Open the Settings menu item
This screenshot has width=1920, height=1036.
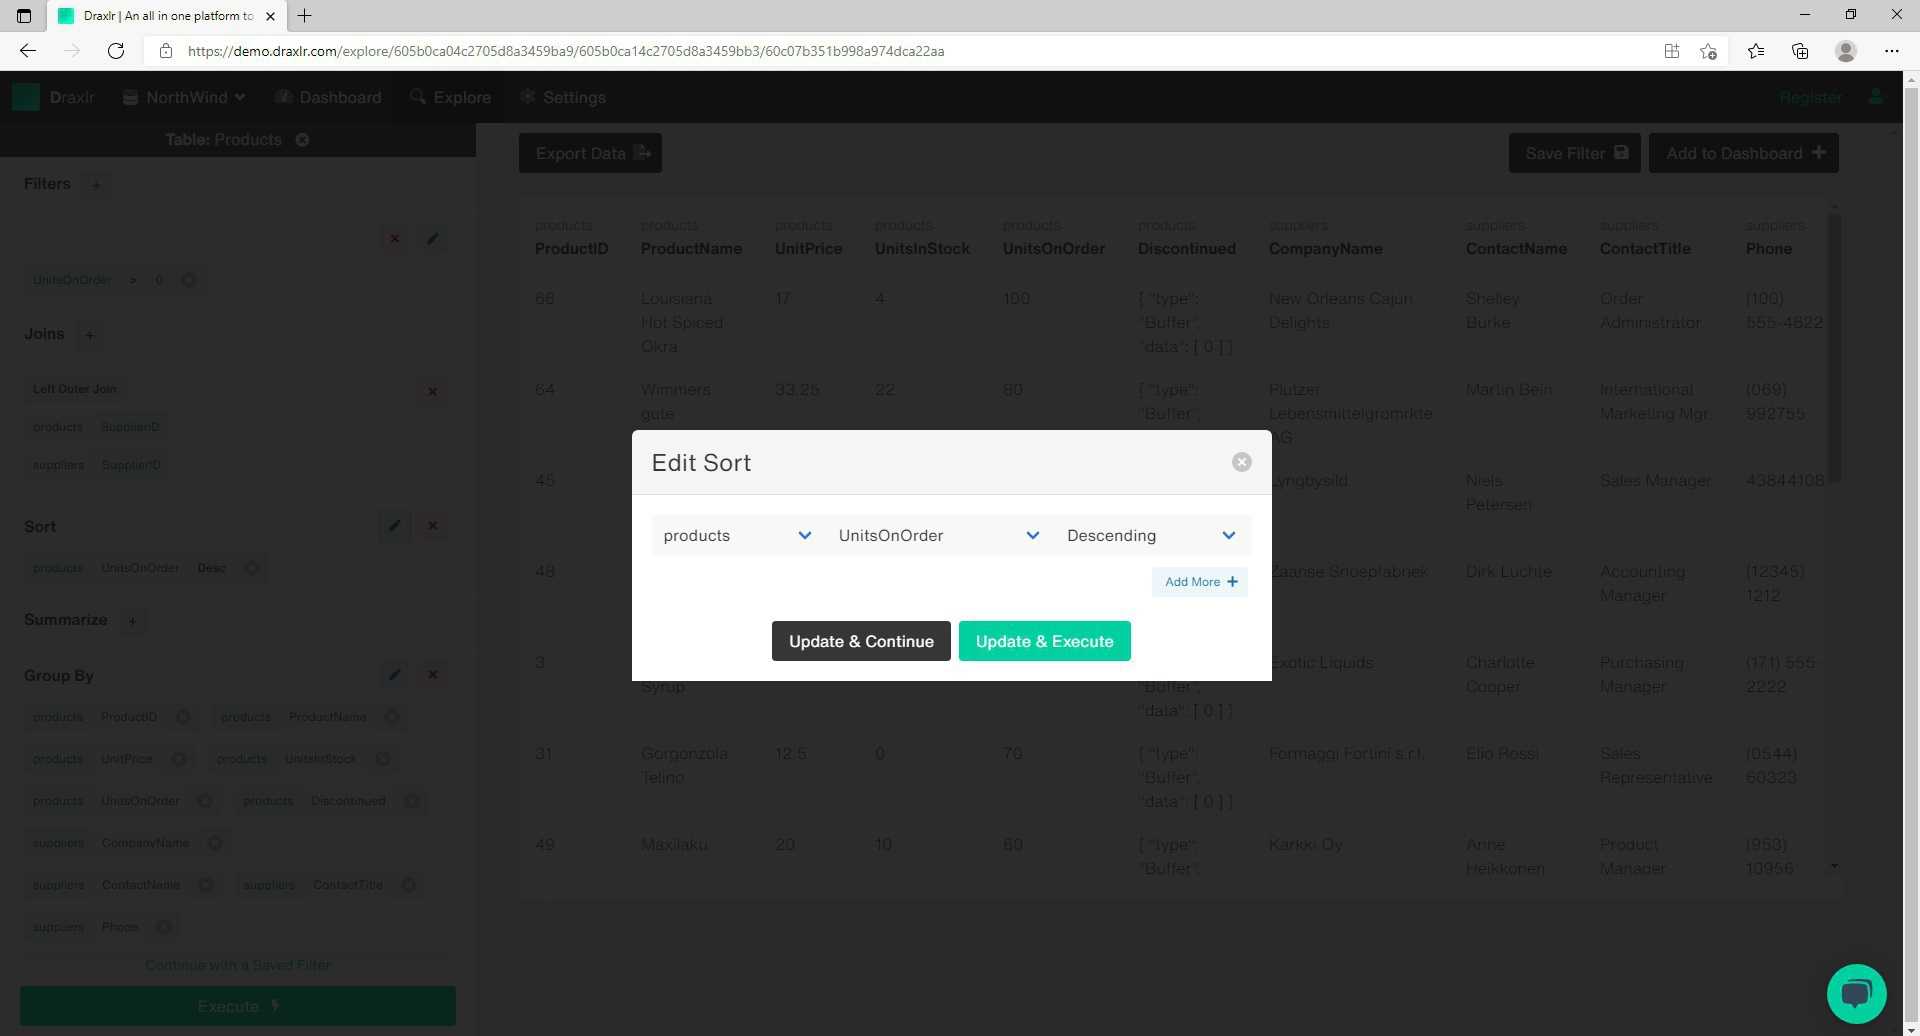(x=563, y=97)
